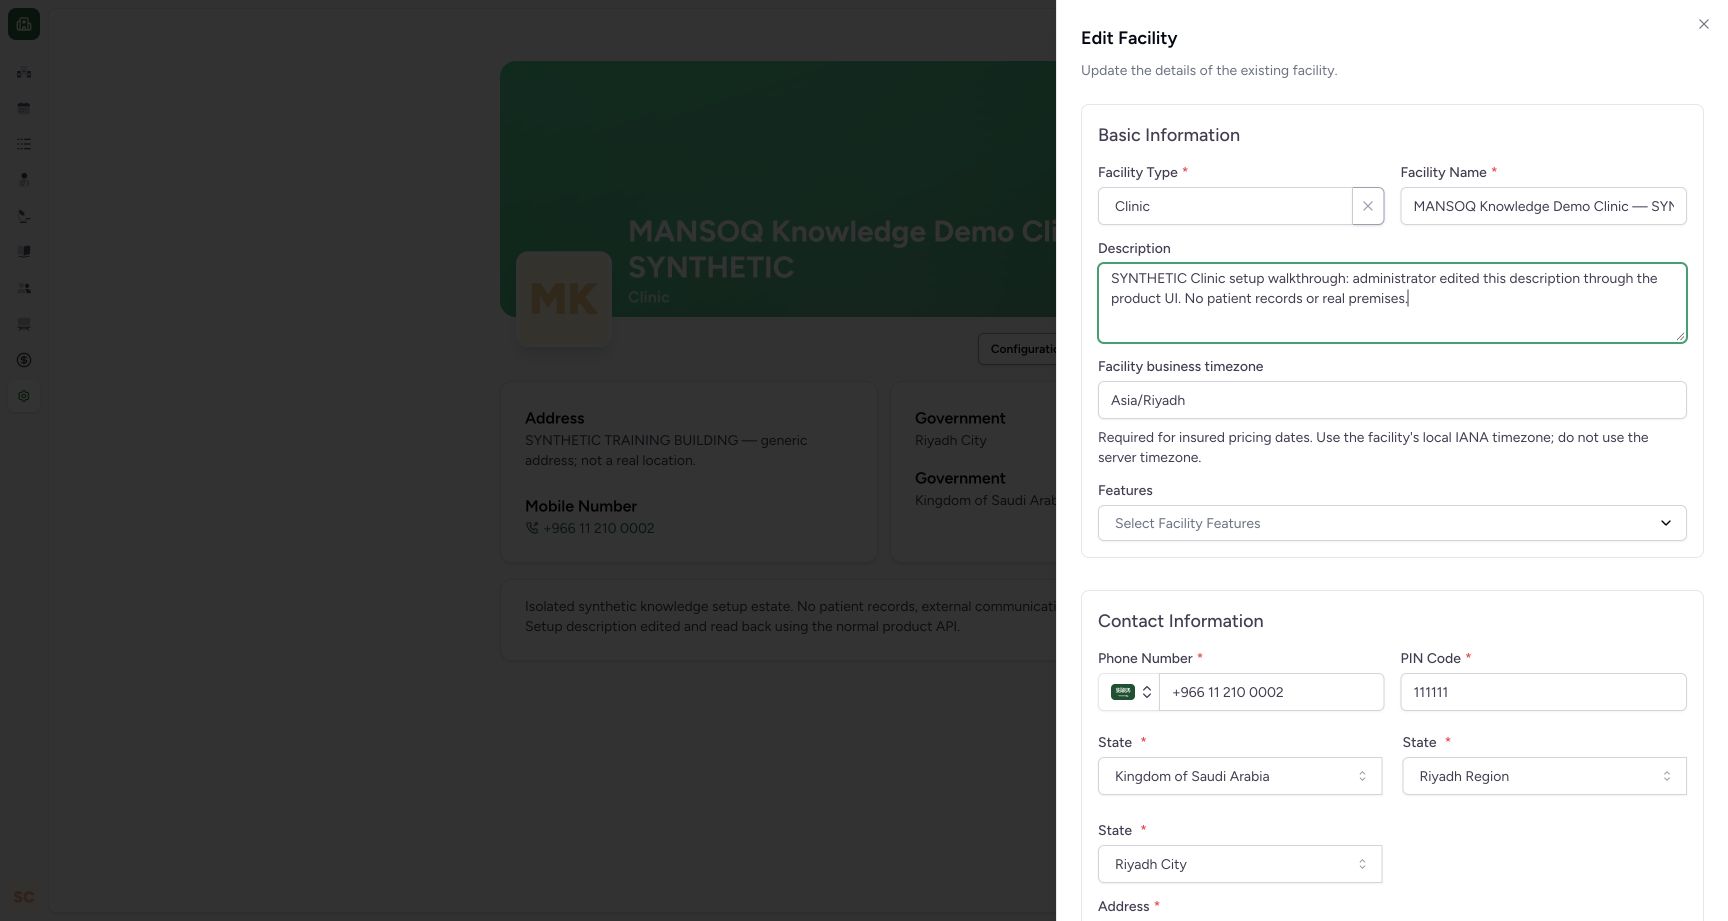1728x921 pixels.
Task: Click the 'SYNTHETIC TRAINING BUILDING' address text
Action: (x=666, y=450)
